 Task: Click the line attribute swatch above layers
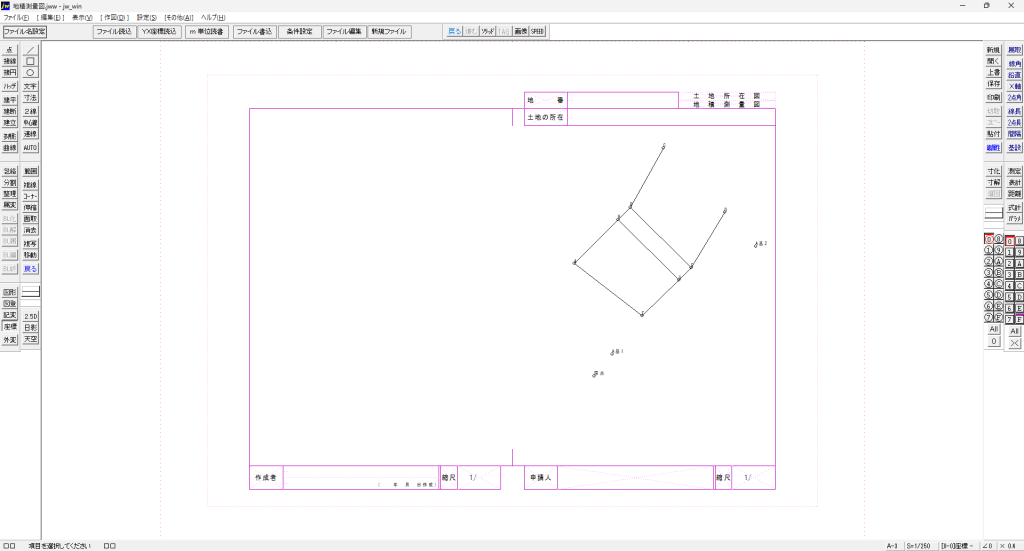coord(993,214)
